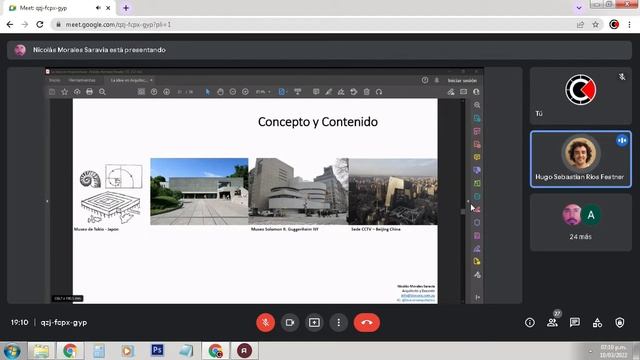The height and width of the screenshot is (360, 640).
Task: Show page thumbnails icon in Acrobat
Action: [141, 92]
